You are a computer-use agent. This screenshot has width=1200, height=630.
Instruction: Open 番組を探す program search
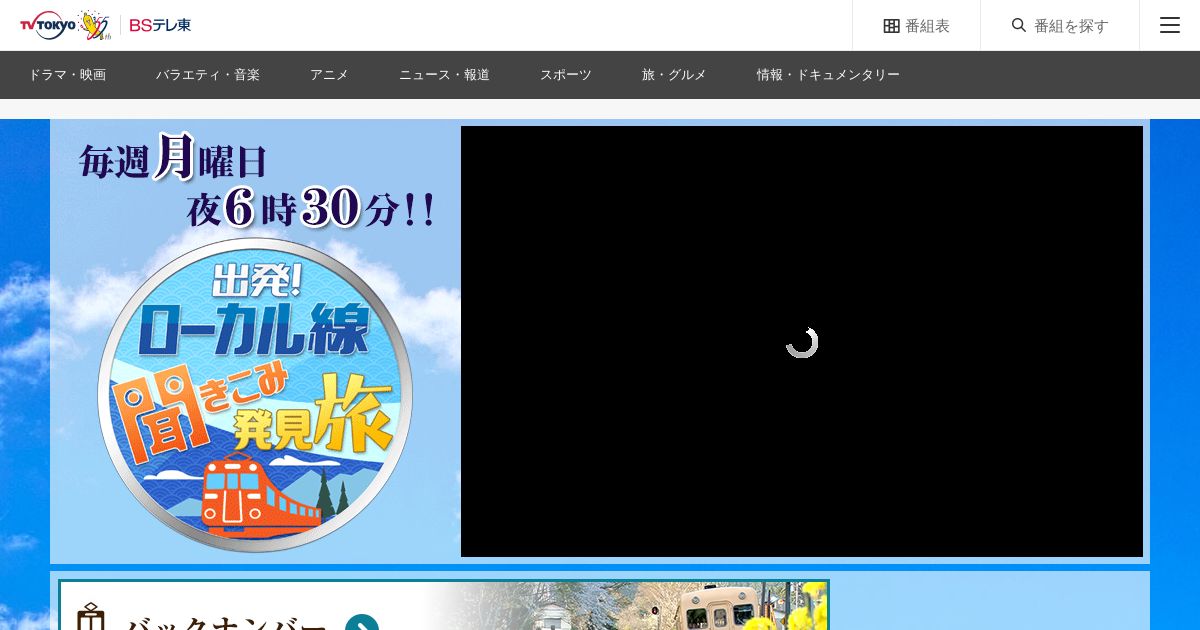tap(1060, 25)
